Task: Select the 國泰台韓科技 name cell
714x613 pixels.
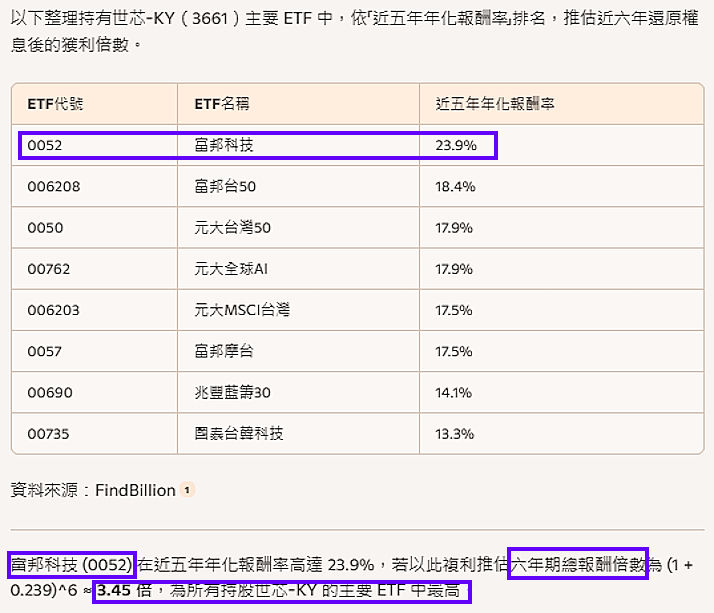Action: (298, 434)
